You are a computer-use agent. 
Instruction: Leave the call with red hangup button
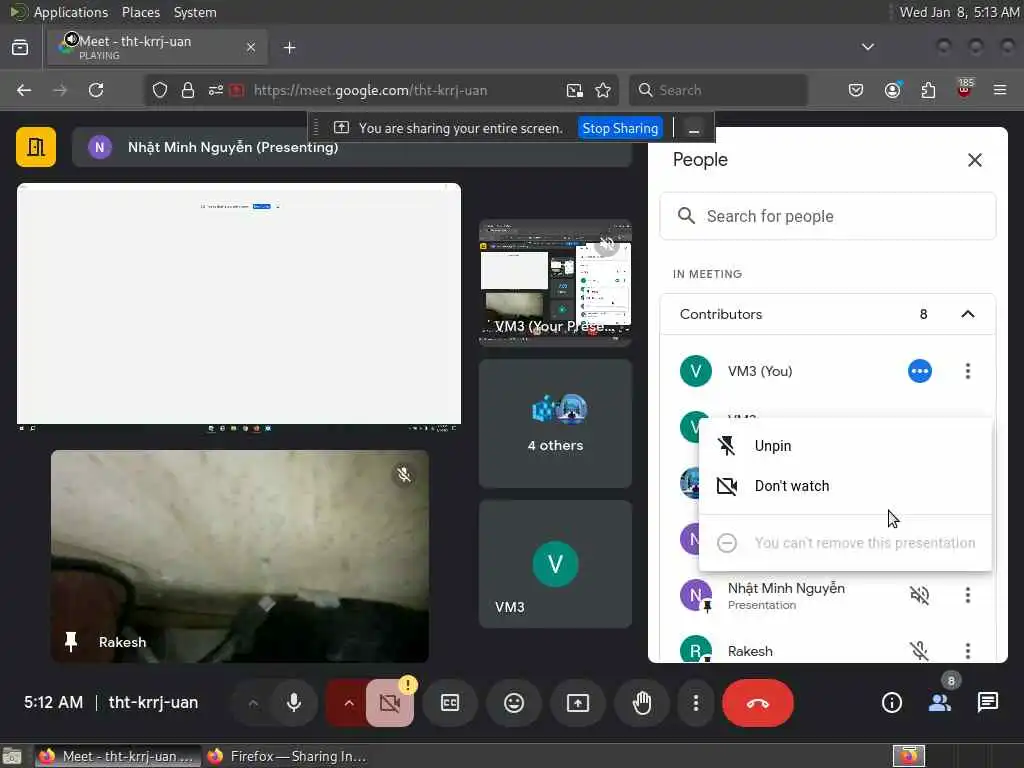(x=758, y=703)
